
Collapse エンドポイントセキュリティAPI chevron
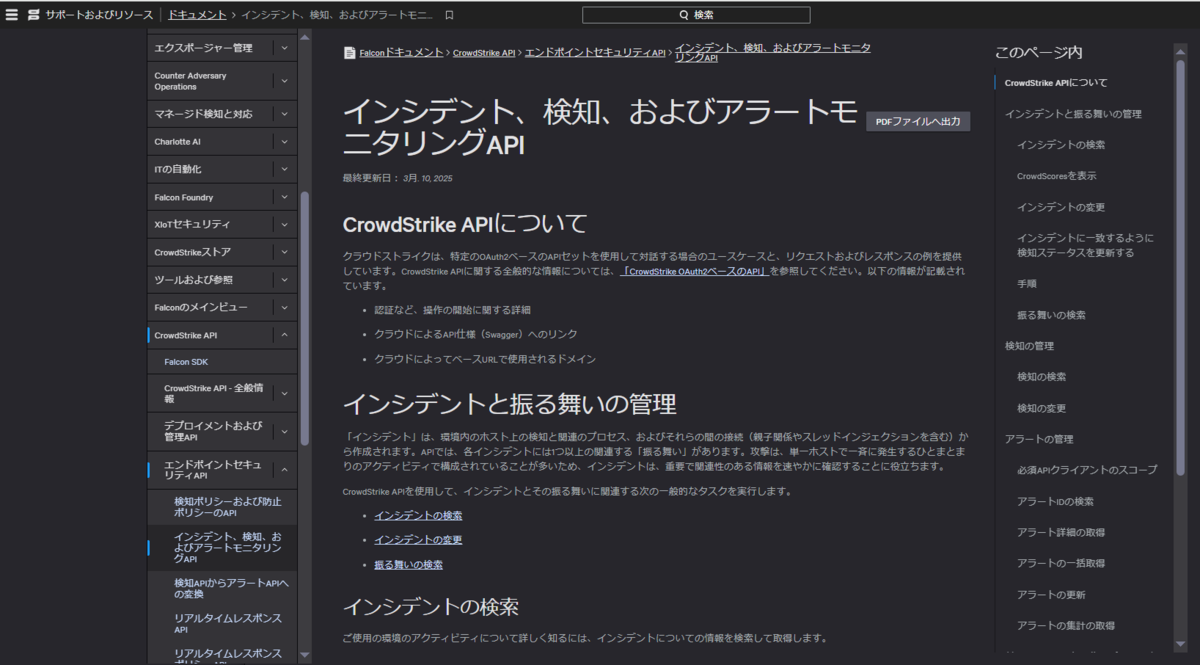point(284,469)
